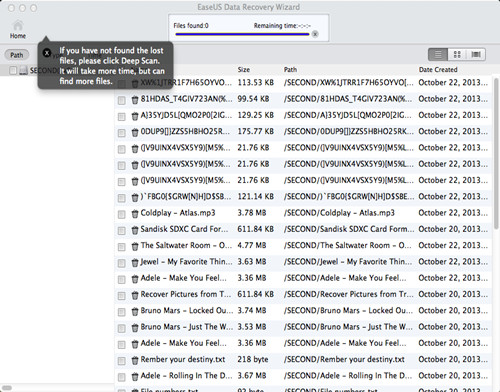Viewport: 500px width, 392px height.
Task: Select Recover Pictures from T... file name
Action: click(x=186, y=294)
